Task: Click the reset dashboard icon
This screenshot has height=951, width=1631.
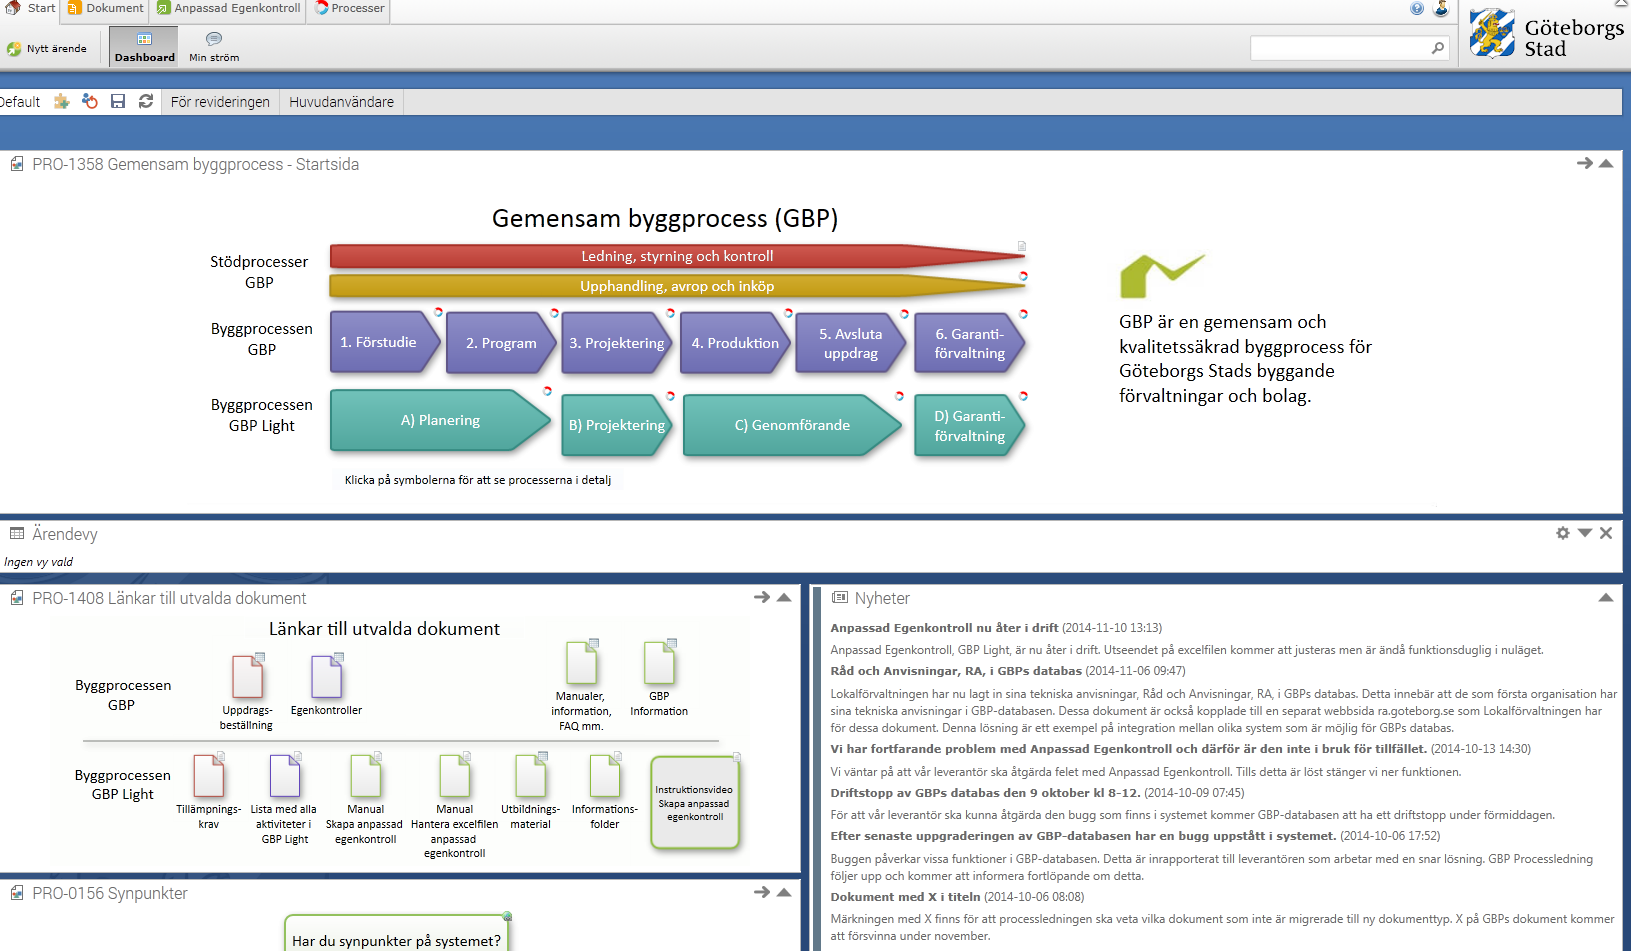Action: click(x=90, y=102)
